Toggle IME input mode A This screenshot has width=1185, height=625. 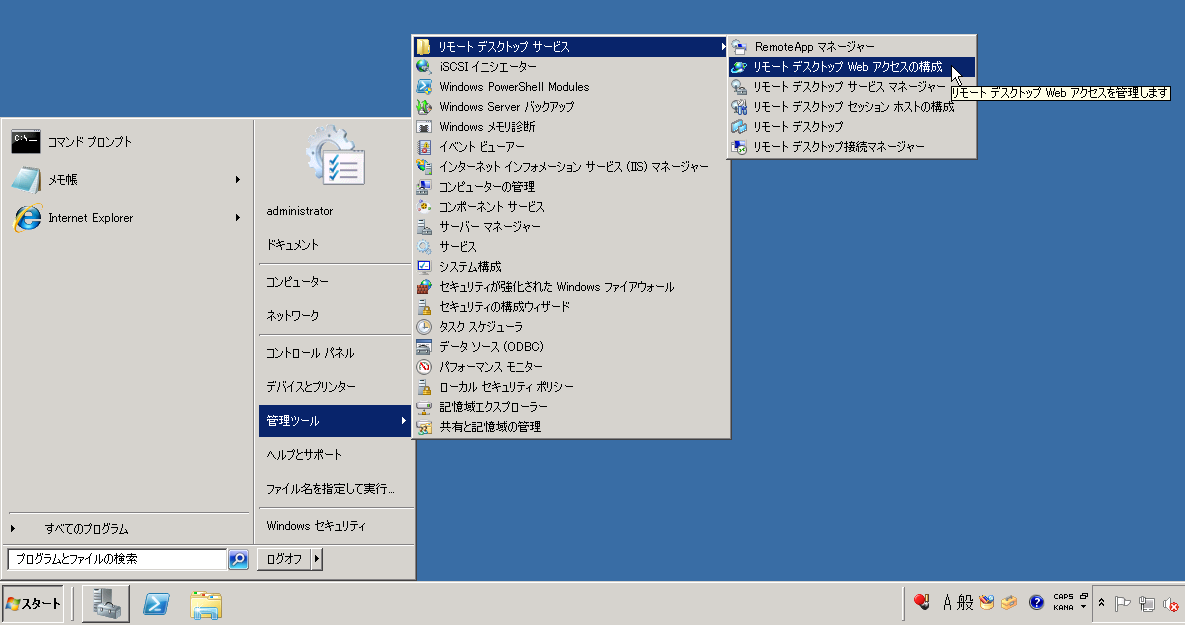coord(947,602)
